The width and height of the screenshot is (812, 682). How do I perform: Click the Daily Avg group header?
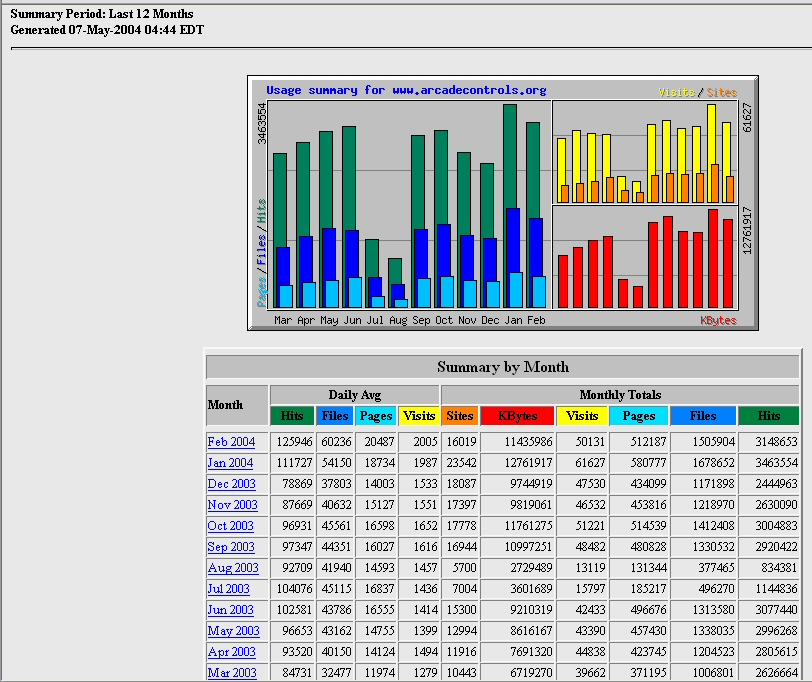(354, 395)
